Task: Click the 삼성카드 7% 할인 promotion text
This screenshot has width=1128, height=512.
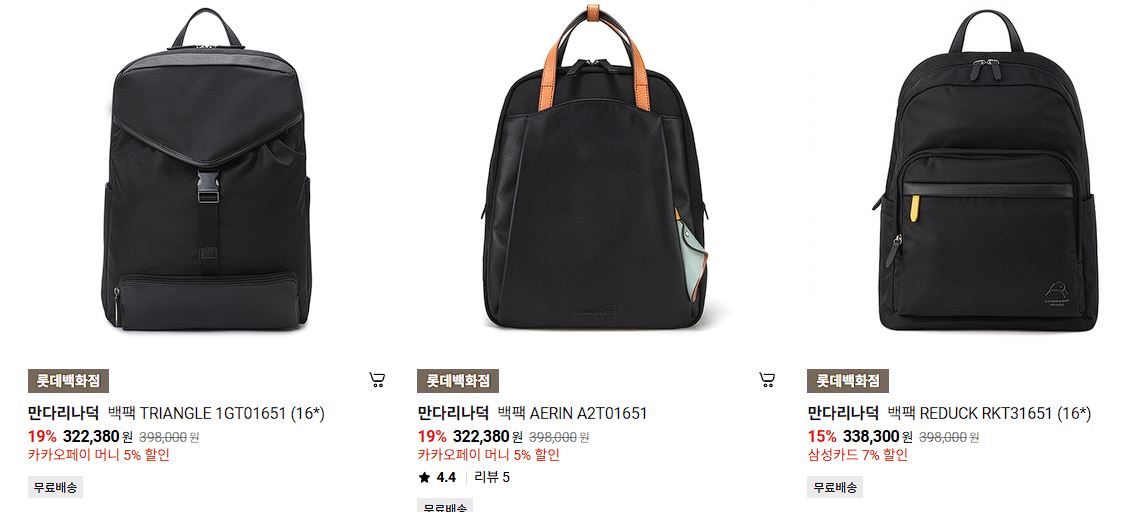Action: tap(858, 455)
